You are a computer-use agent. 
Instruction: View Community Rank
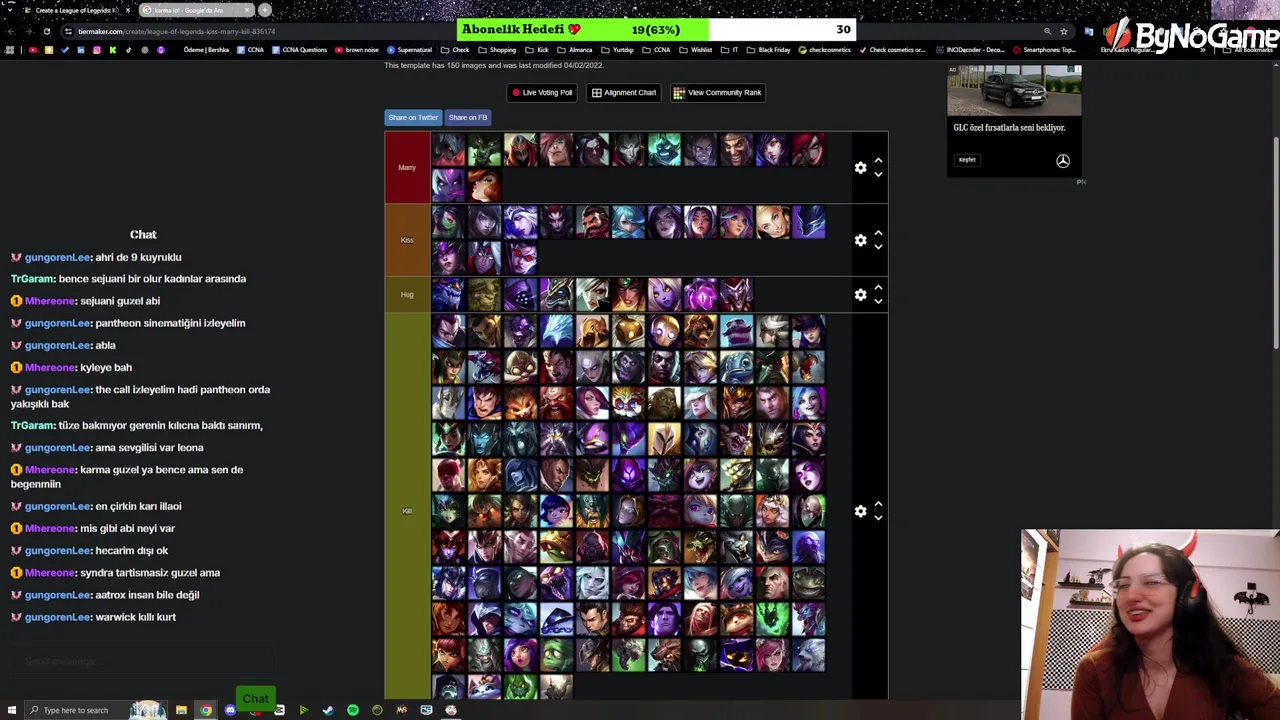tap(718, 92)
